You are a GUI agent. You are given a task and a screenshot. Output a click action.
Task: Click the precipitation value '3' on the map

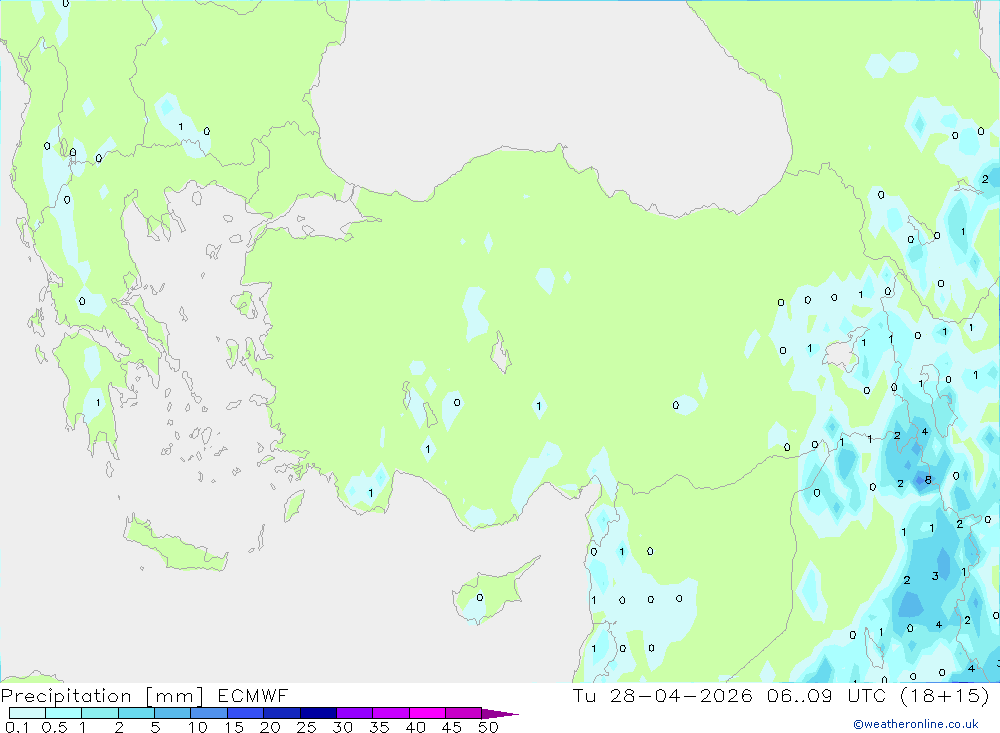coord(935,576)
